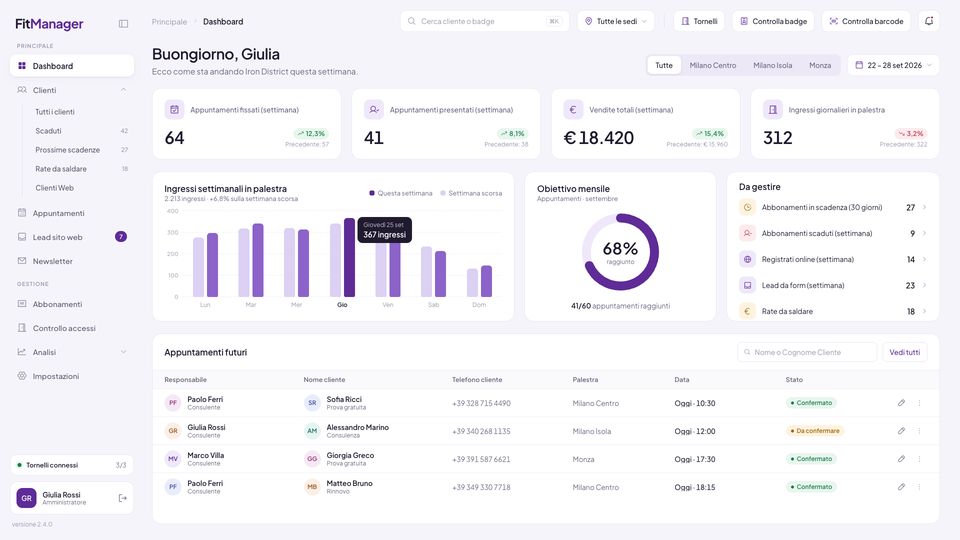The height and width of the screenshot is (540, 960).
Task: Open more options for Matteo Bruno row
Action: (919, 487)
